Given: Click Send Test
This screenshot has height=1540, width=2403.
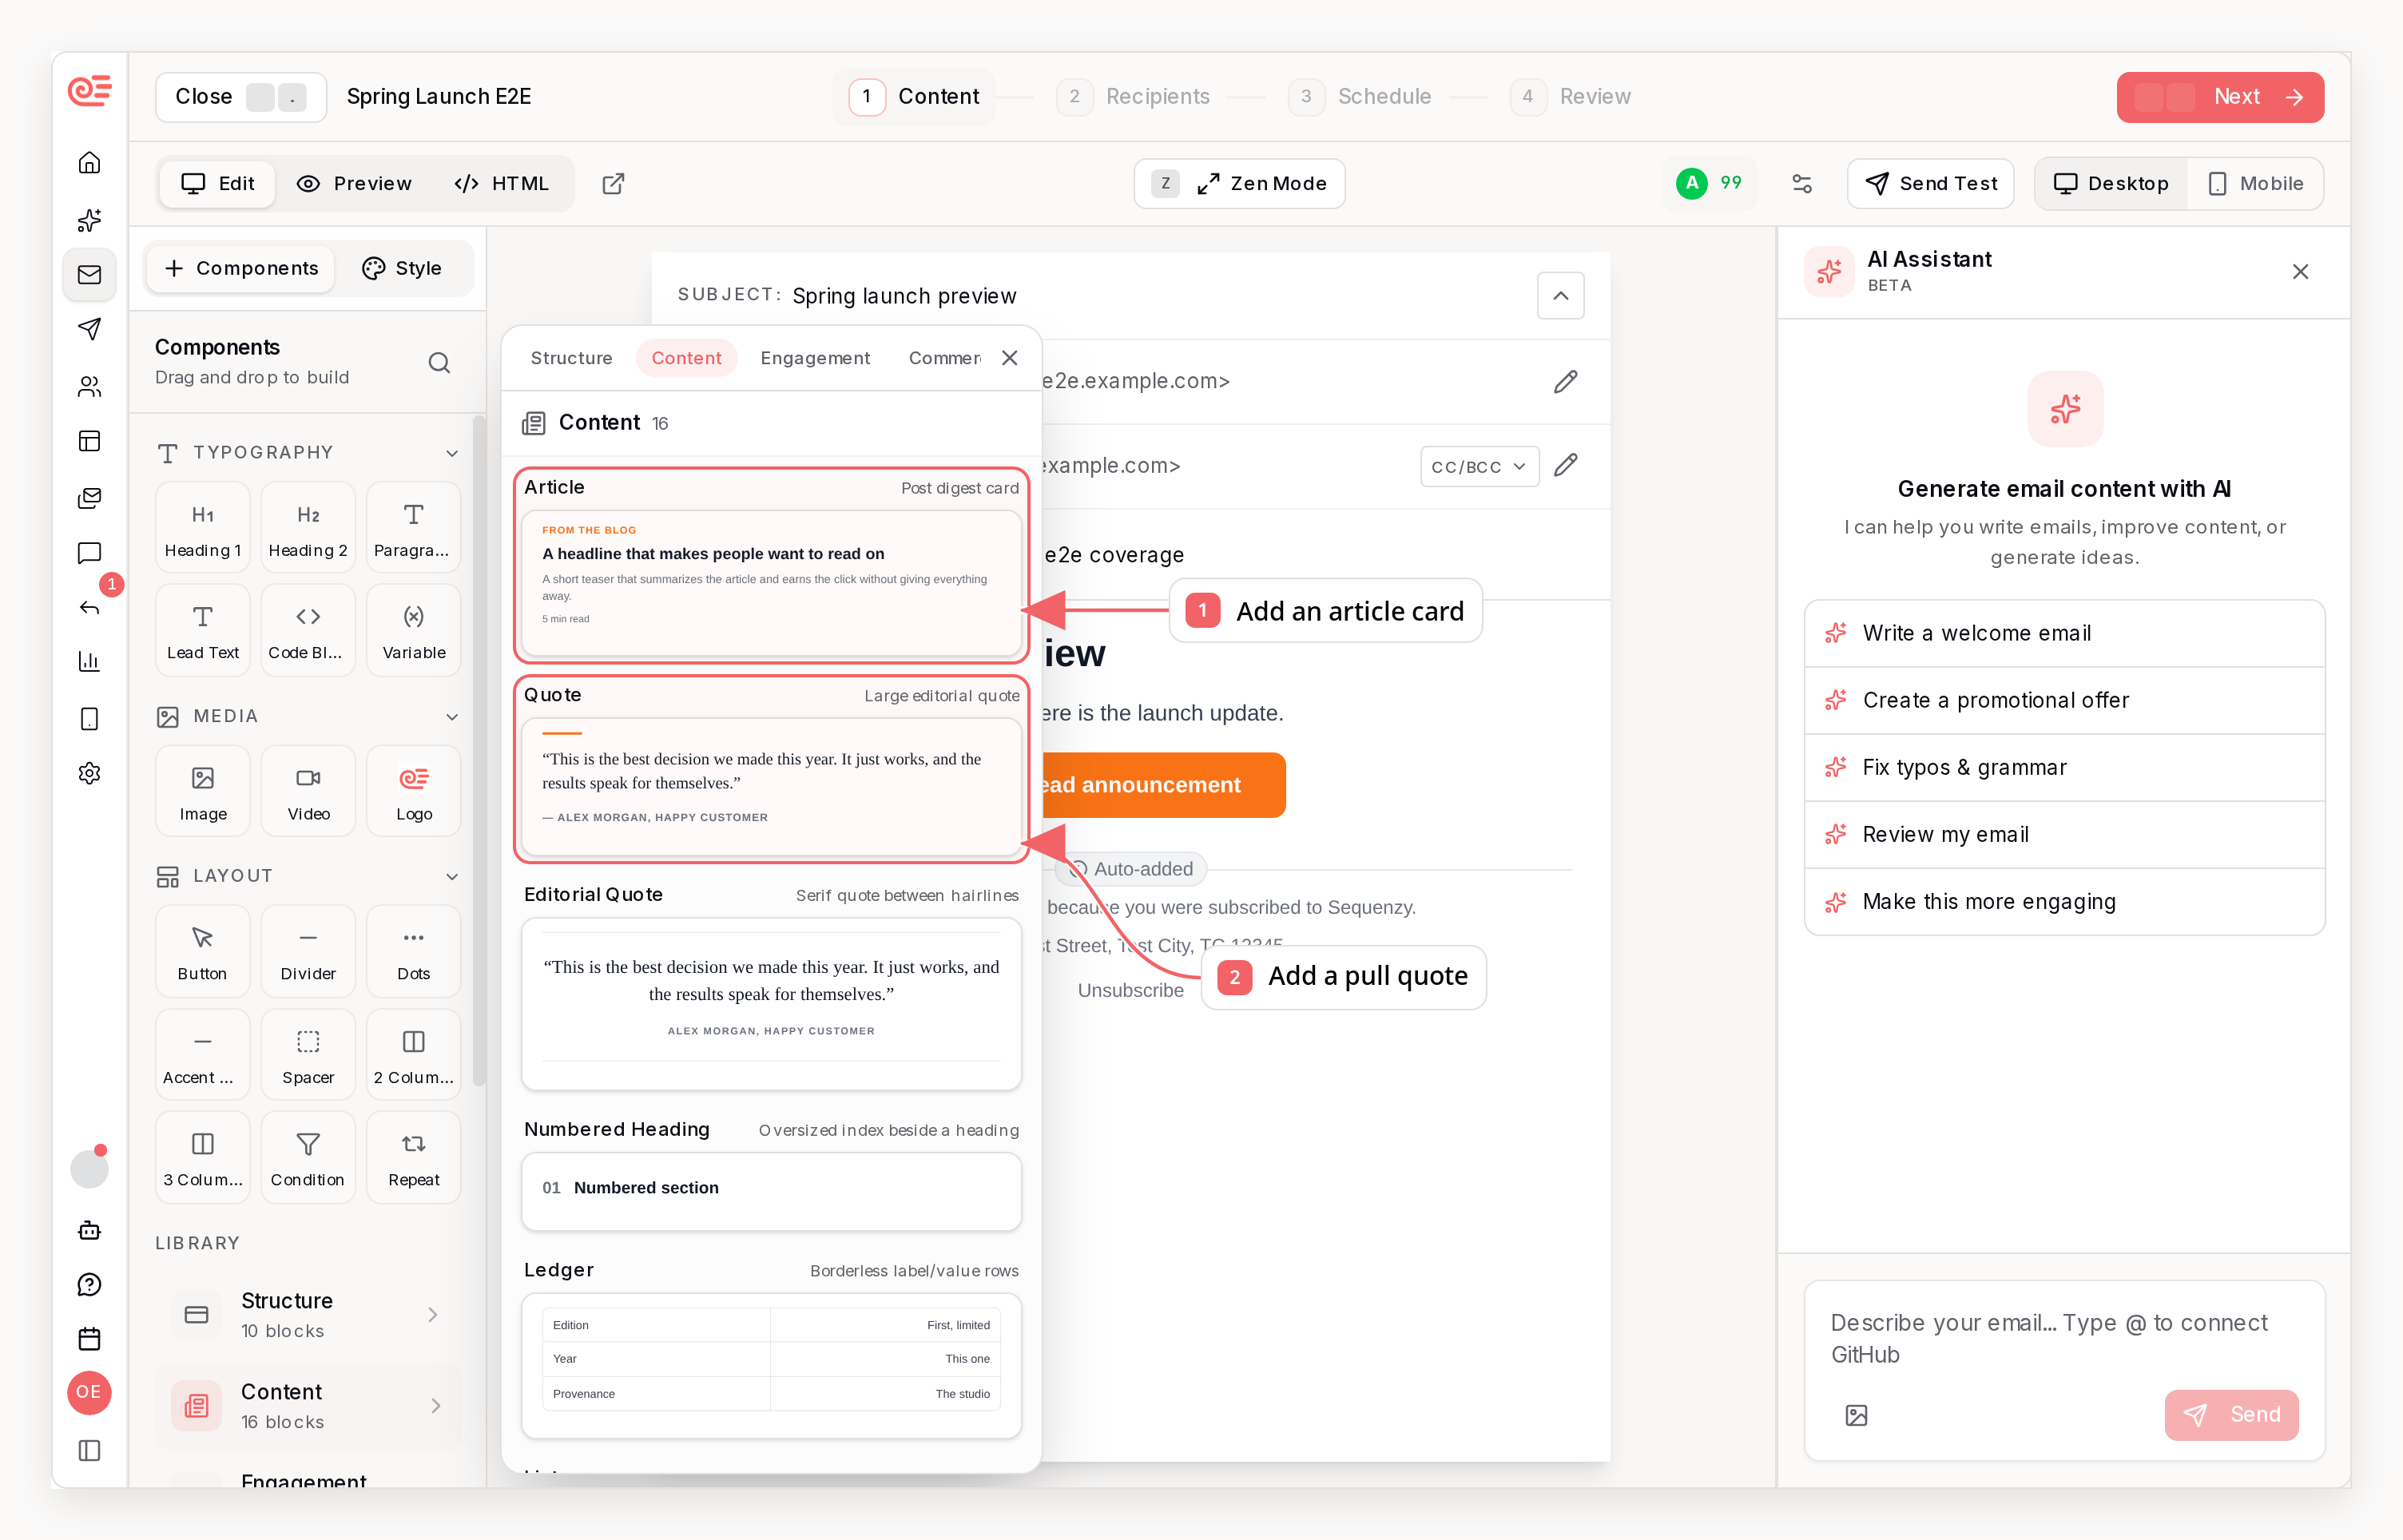Looking at the screenshot, I should coord(1930,183).
